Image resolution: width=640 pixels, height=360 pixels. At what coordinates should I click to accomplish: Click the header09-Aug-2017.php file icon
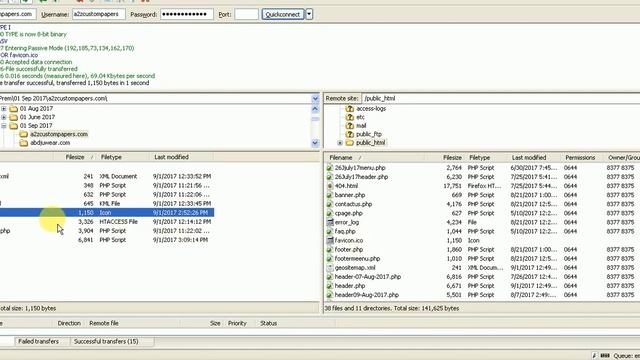(330, 295)
